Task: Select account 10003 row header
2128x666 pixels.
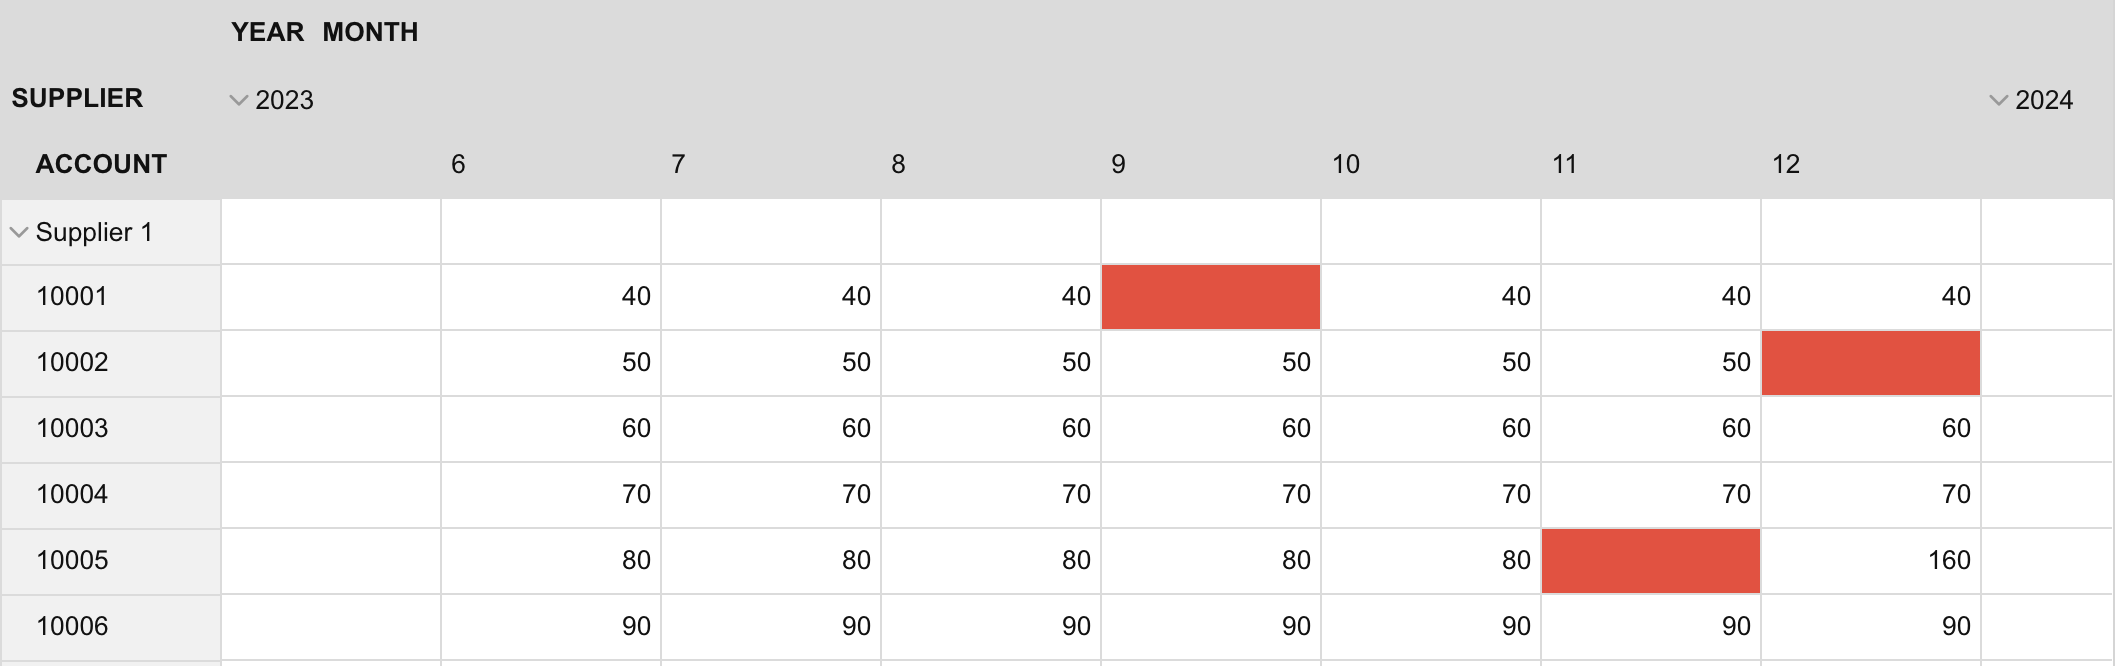Action: coord(72,429)
